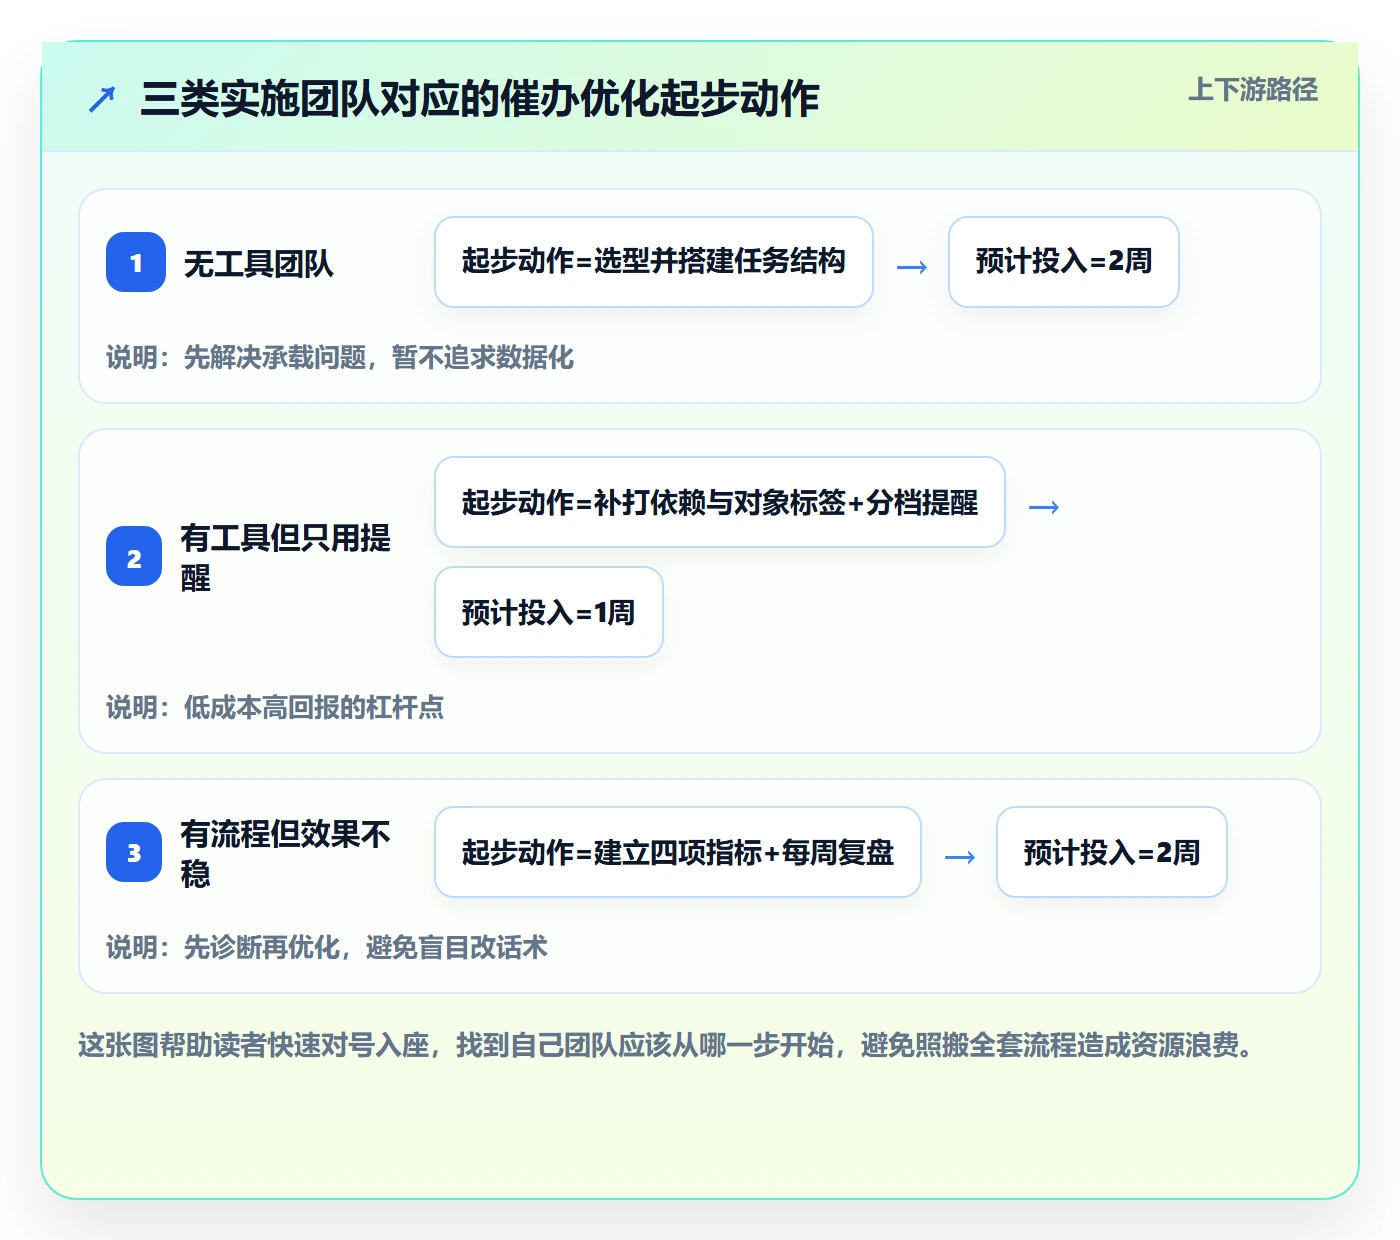
Task: Click the footer sentence starting with 这张图帮助读者快速对号入座
Action: point(668,1045)
